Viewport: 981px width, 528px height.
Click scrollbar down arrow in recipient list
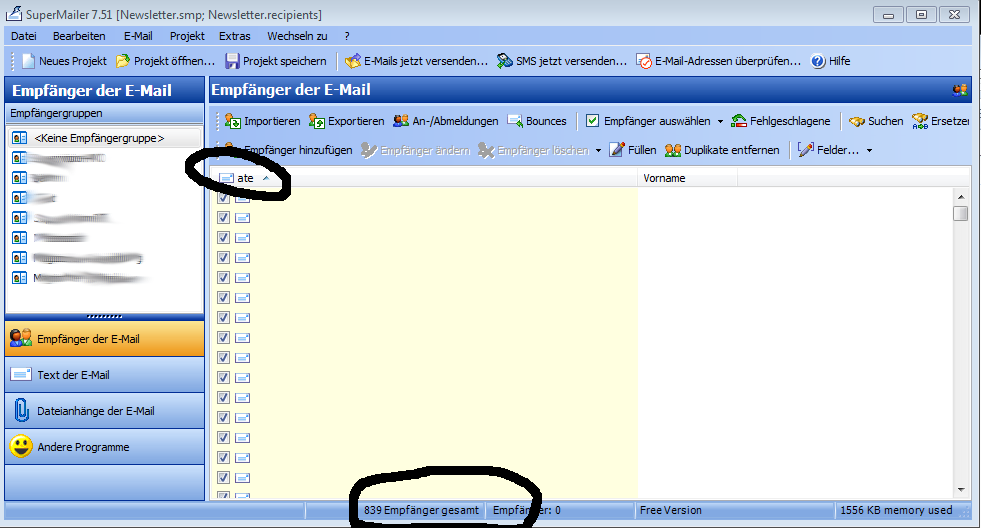click(x=961, y=490)
